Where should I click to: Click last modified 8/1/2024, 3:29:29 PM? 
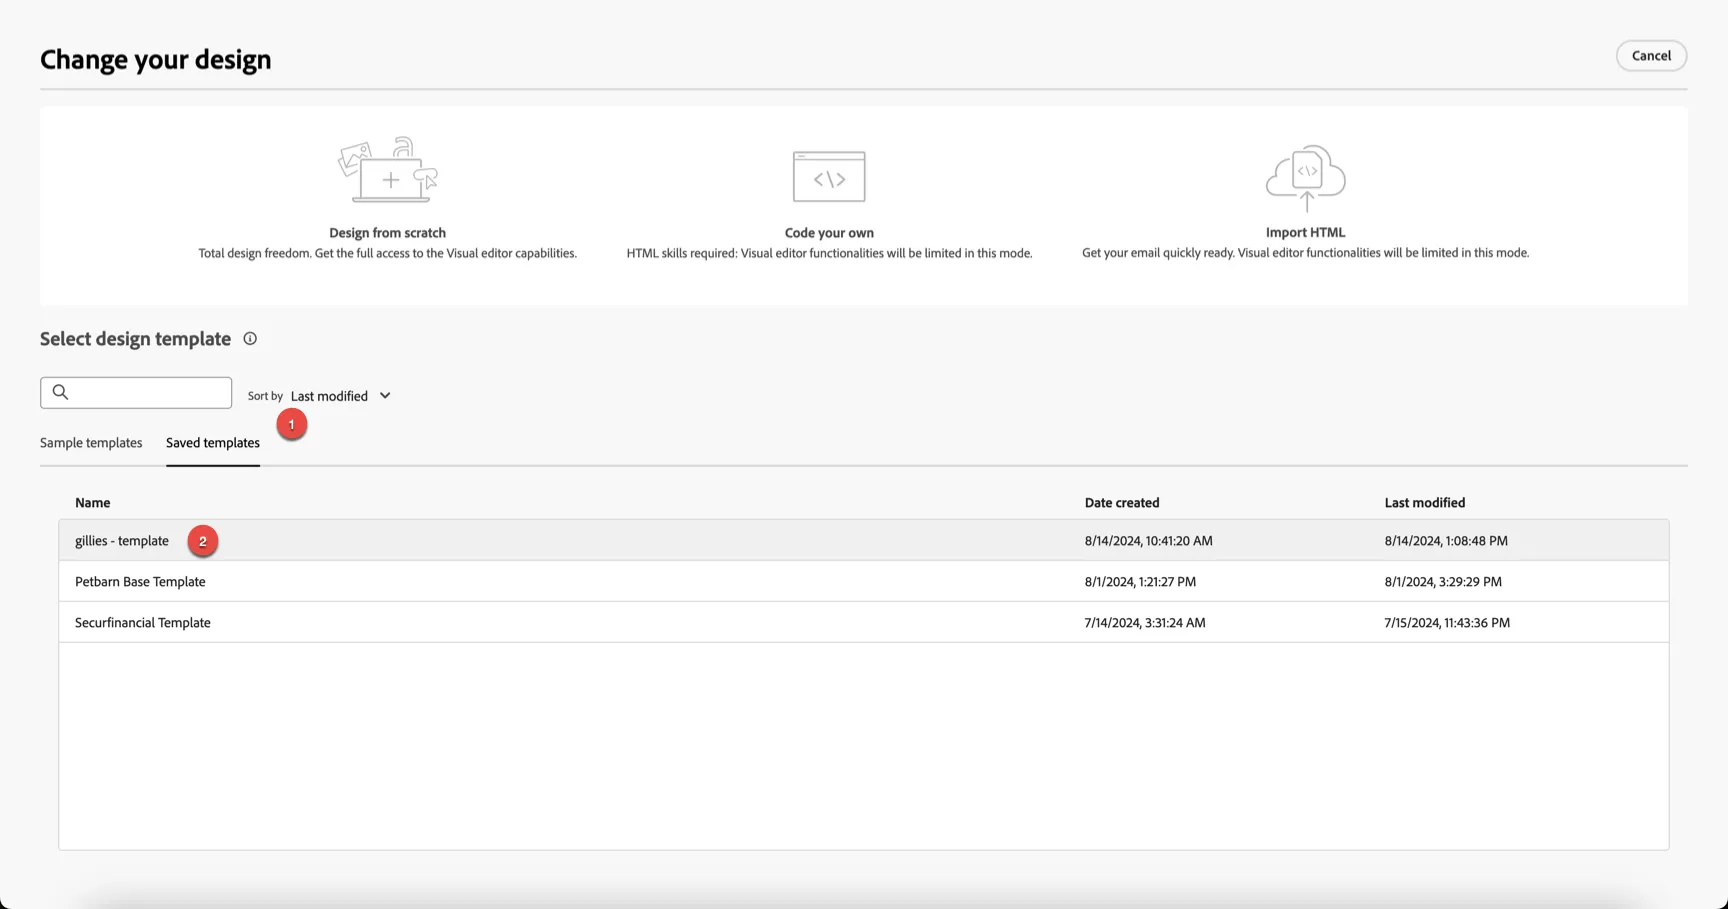click(1443, 582)
